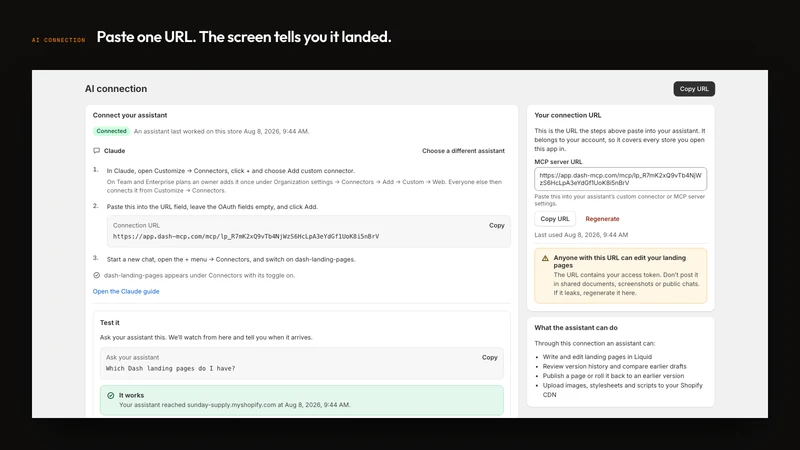Click the 'Test it' heading
The image size is (800, 450).
pyautogui.click(x=110, y=323)
